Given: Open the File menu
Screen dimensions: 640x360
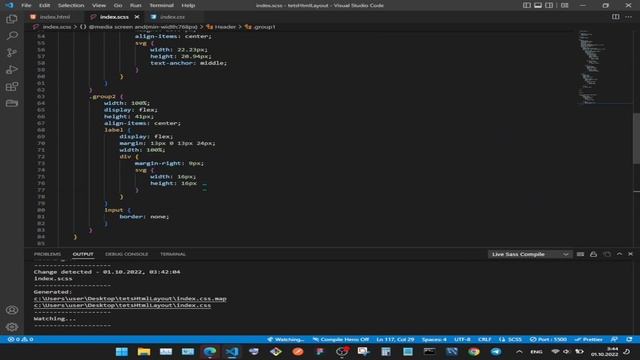Looking at the screenshot, I should 26,5.
